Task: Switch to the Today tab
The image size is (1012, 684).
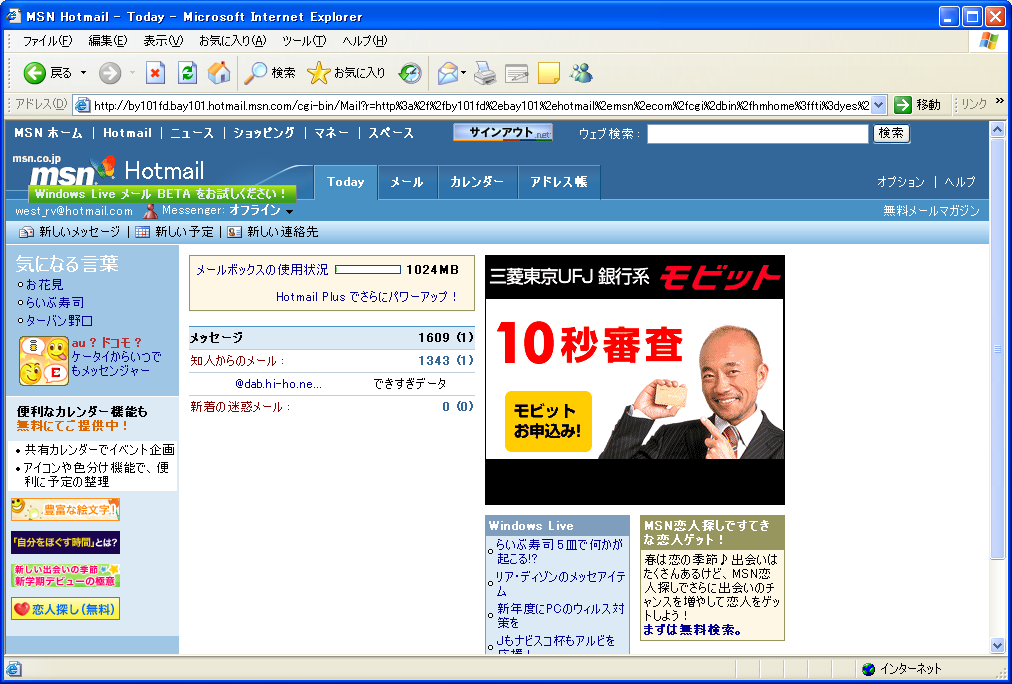Action: tap(345, 183)
